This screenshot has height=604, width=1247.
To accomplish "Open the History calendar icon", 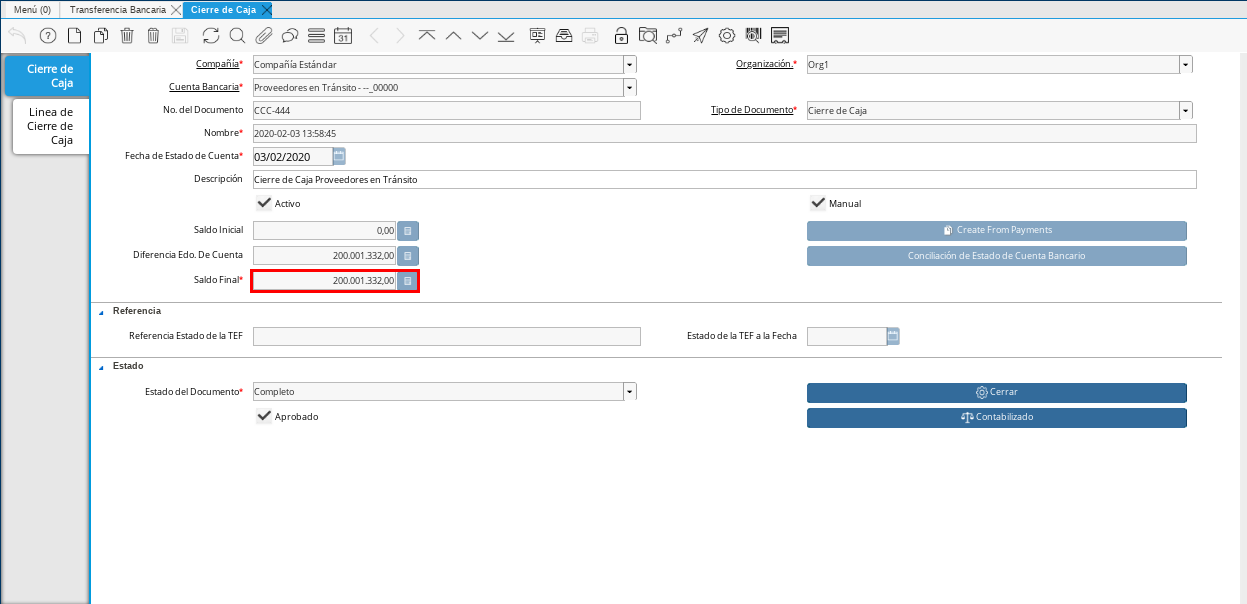I will pos(343,36).
